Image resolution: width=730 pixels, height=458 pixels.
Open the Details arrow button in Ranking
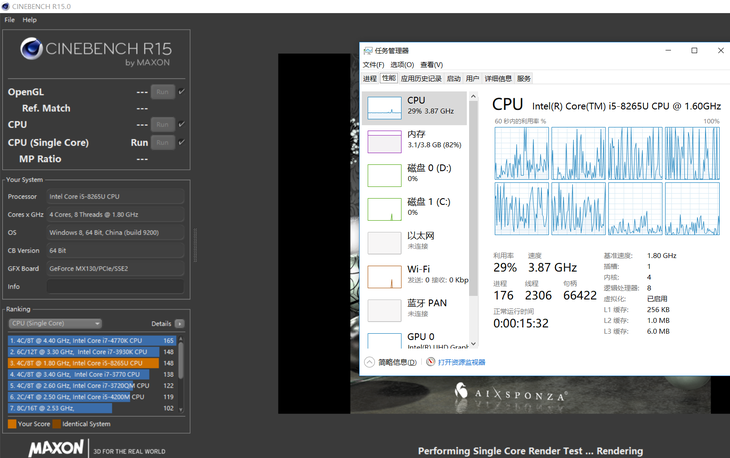coord(180,323)
